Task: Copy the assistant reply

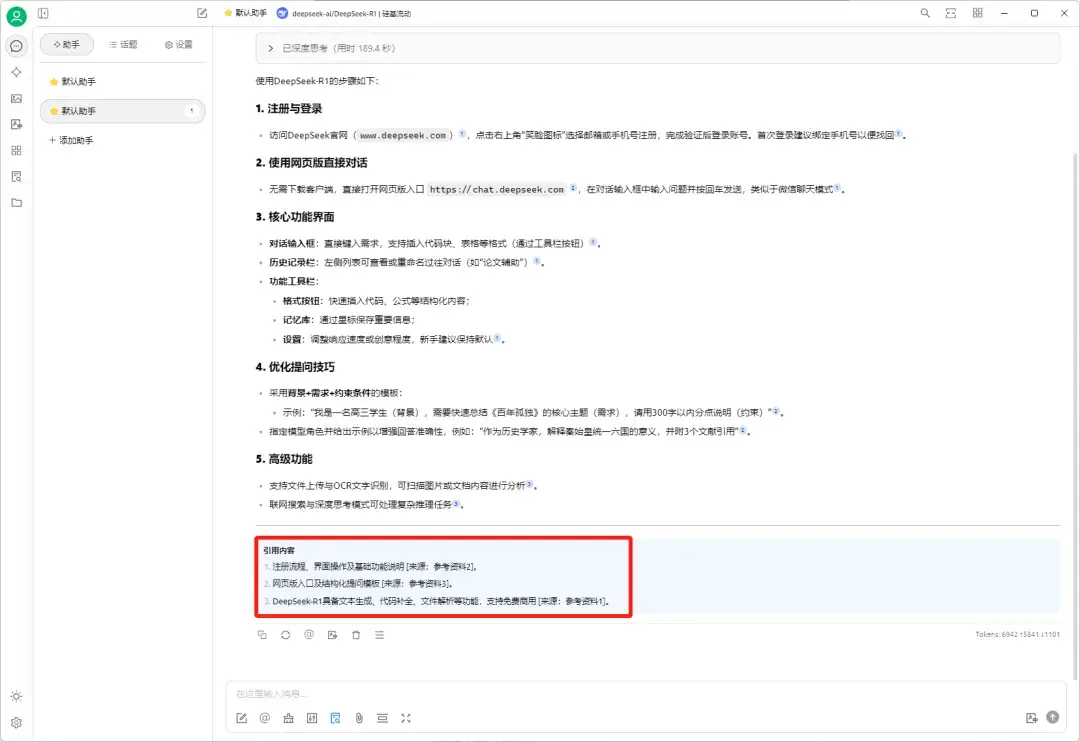Action: pyautogui.click(x=262, y=635)
